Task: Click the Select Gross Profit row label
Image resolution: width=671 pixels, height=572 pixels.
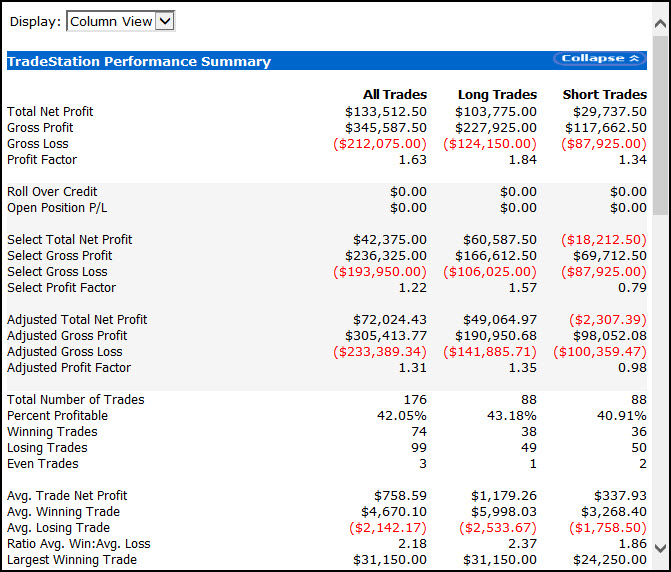Action: click(x=59, y=255)
